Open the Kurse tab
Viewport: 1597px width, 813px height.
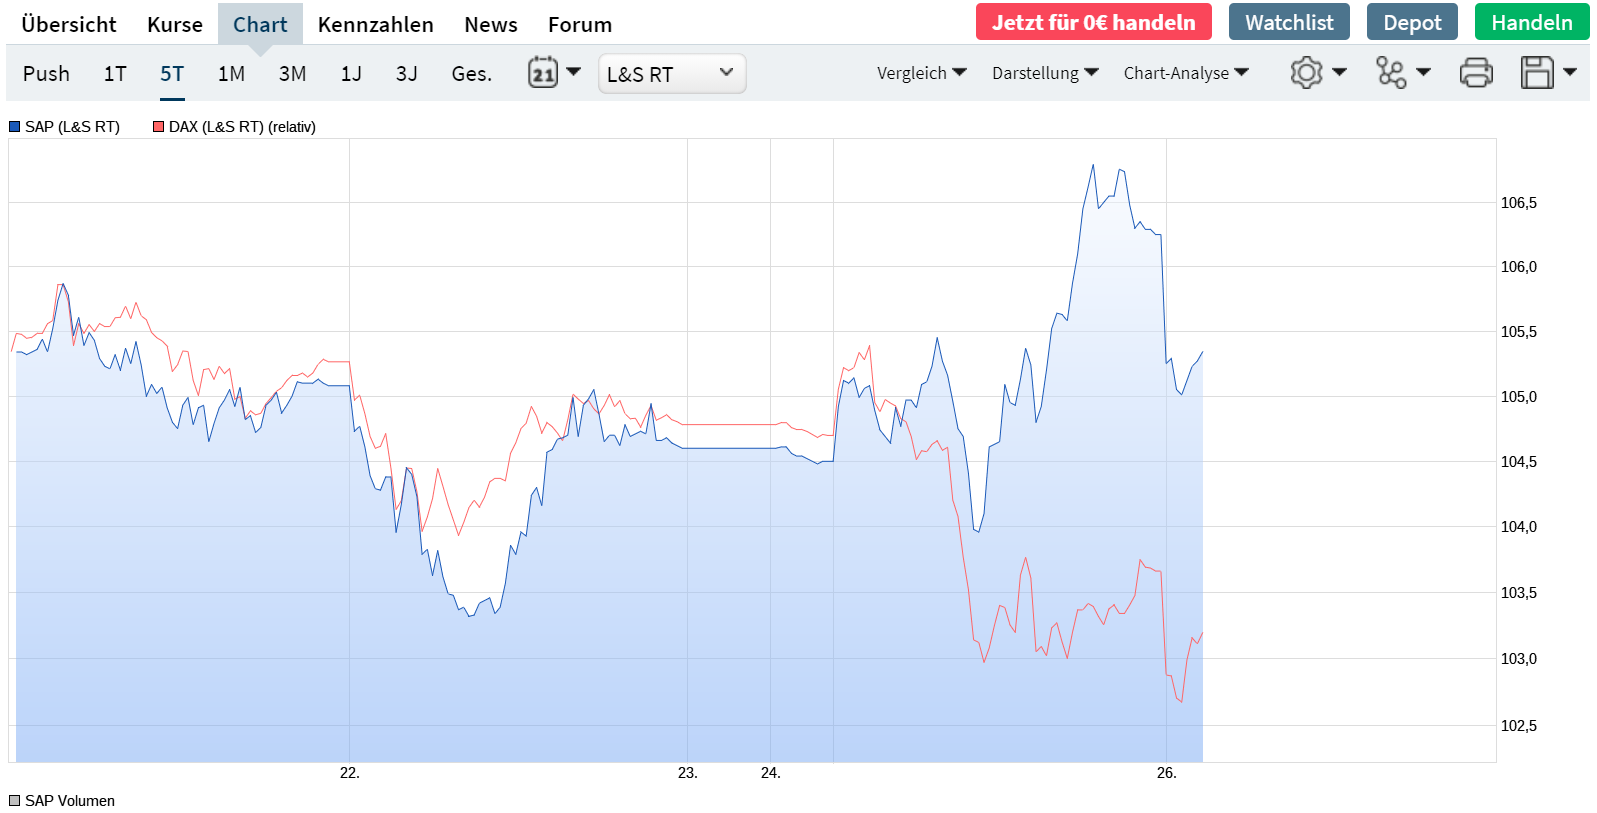pos(175,24)
